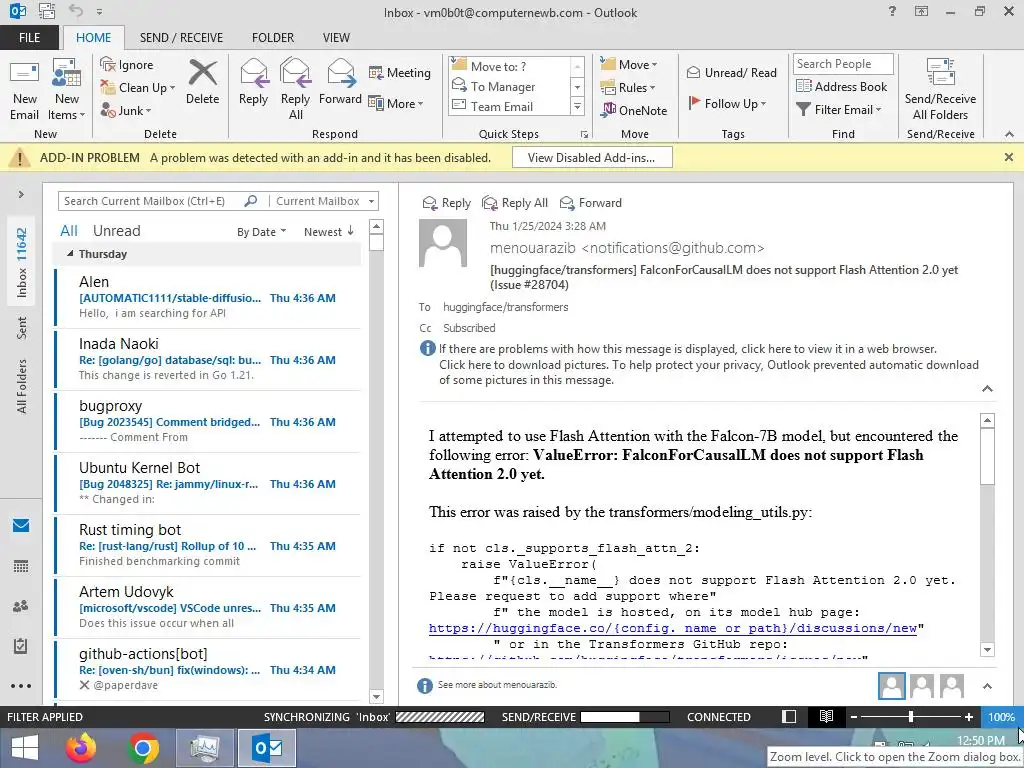The width and height of the screenshot is (1024, 768).
Task: Toggle Unread/Read status
Action: pos(731,72)
